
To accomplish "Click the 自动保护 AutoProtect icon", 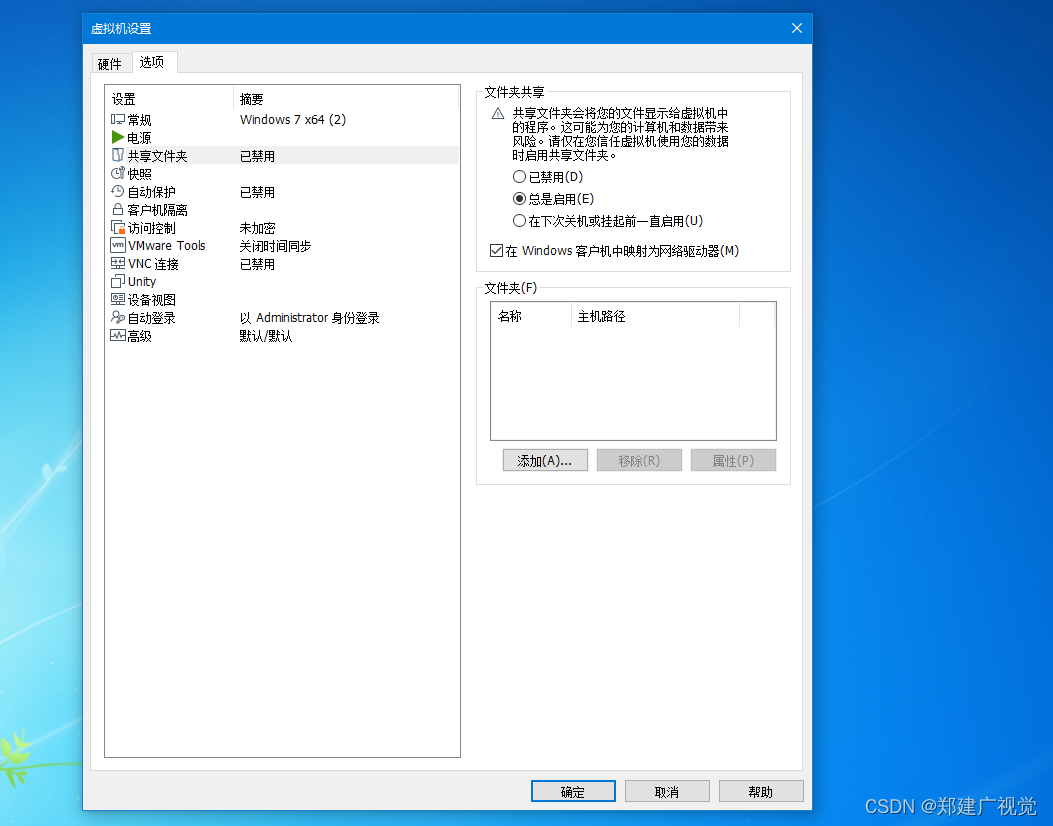I will [118, 191].
